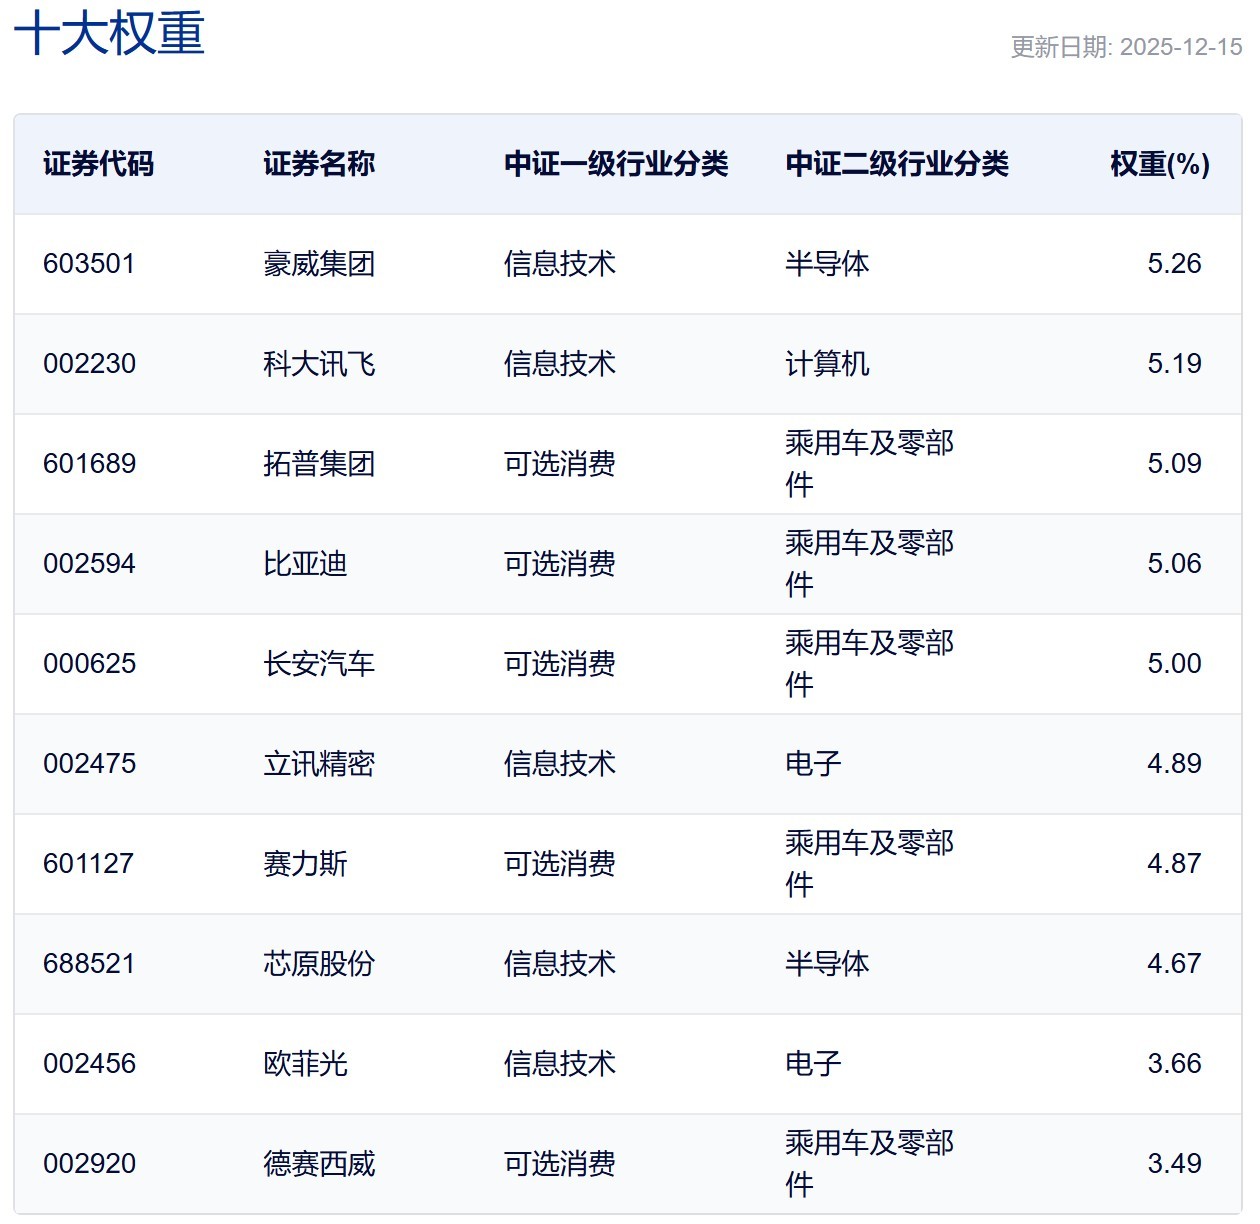Click stock code 002475

click(x=89, y=764)
